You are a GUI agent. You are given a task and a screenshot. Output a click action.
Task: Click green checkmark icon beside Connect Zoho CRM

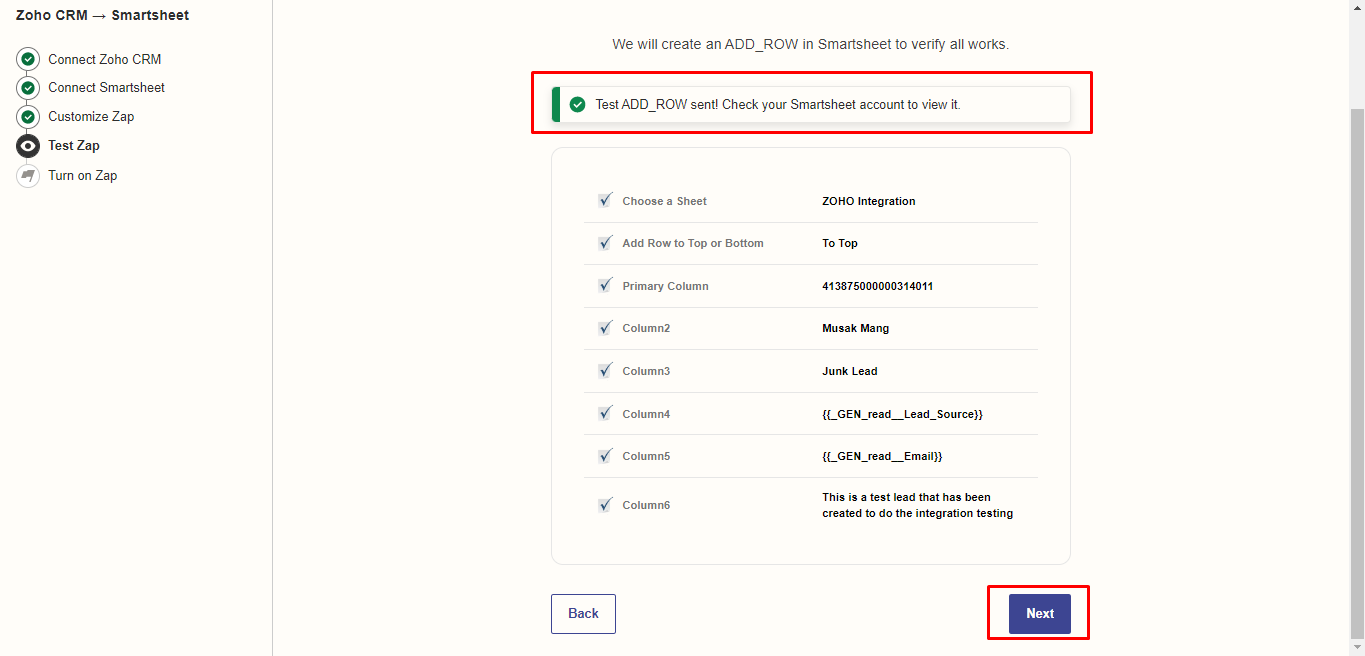[x=28, y=59]
